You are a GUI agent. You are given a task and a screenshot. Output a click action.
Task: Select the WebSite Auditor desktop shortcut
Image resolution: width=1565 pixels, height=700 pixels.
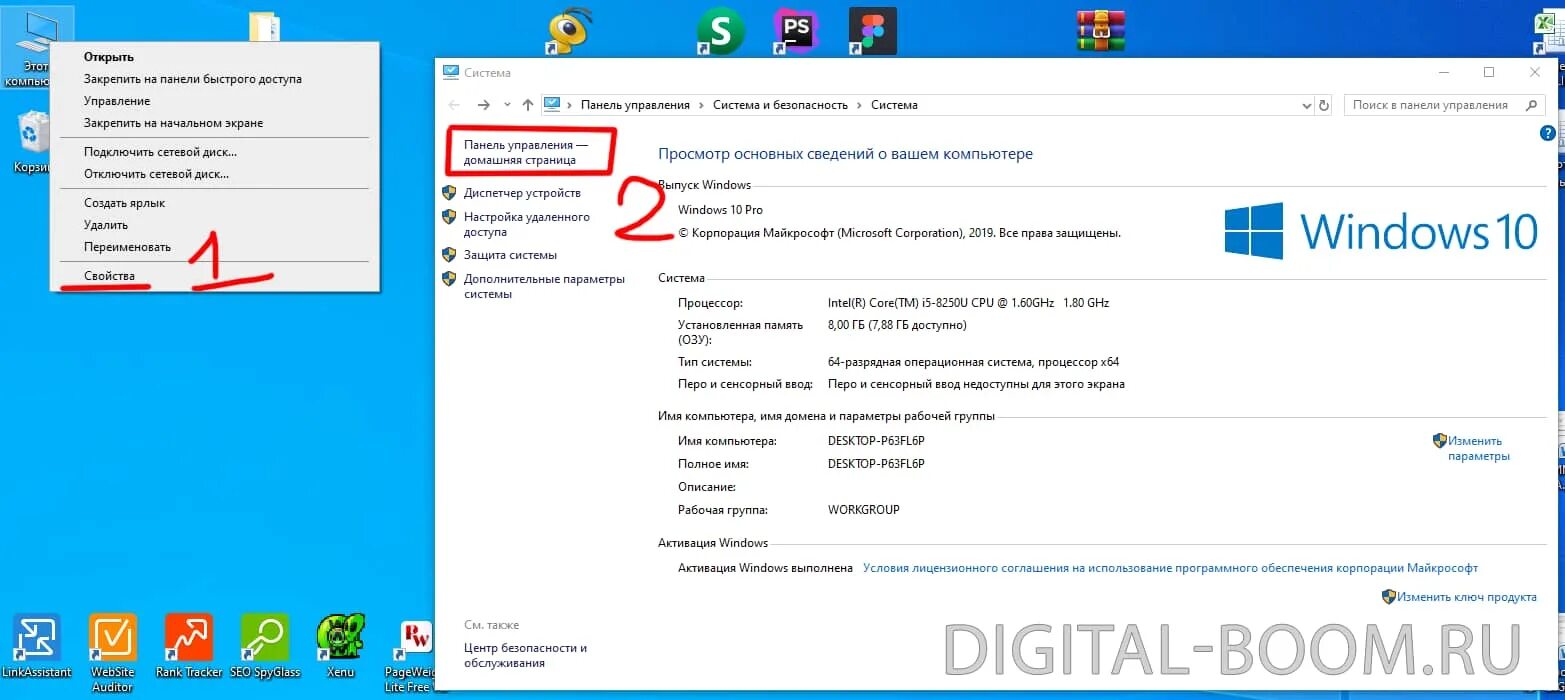[112, 653]
